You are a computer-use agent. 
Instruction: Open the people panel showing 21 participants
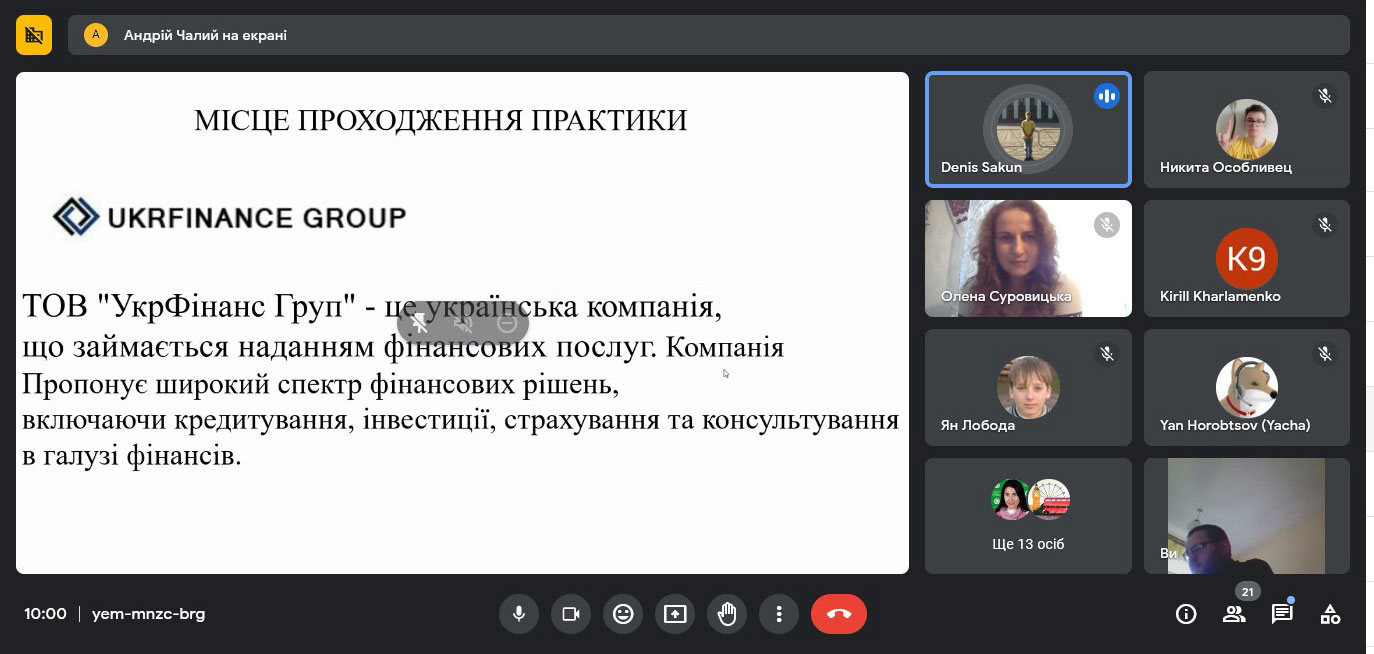1234,614
